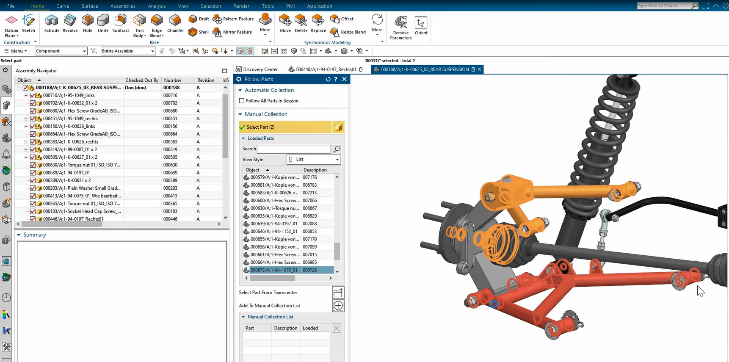Select Delete Face in Synchronous Modeling
This screenshot has width=729, height=362.
point(301,24)
